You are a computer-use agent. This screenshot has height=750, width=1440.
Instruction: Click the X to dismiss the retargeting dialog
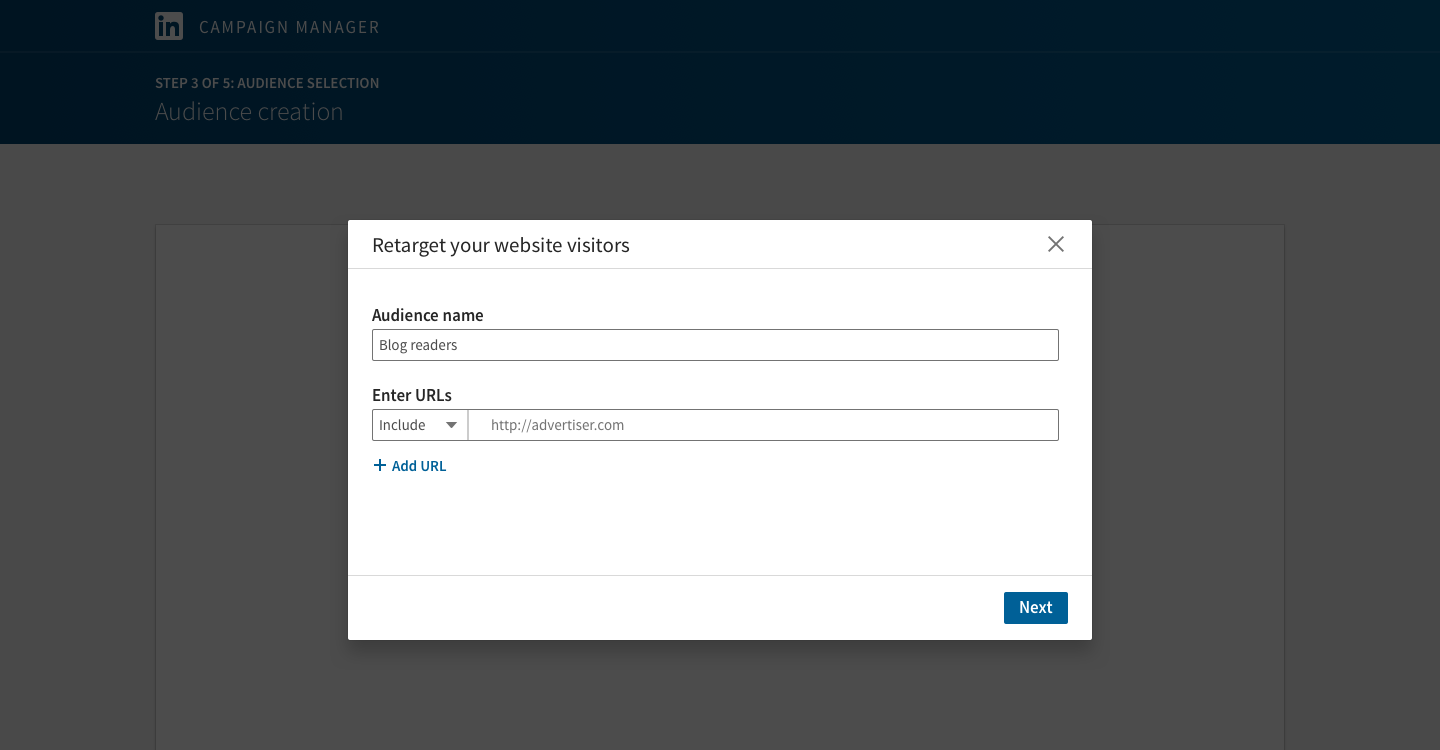(1056, 244)
